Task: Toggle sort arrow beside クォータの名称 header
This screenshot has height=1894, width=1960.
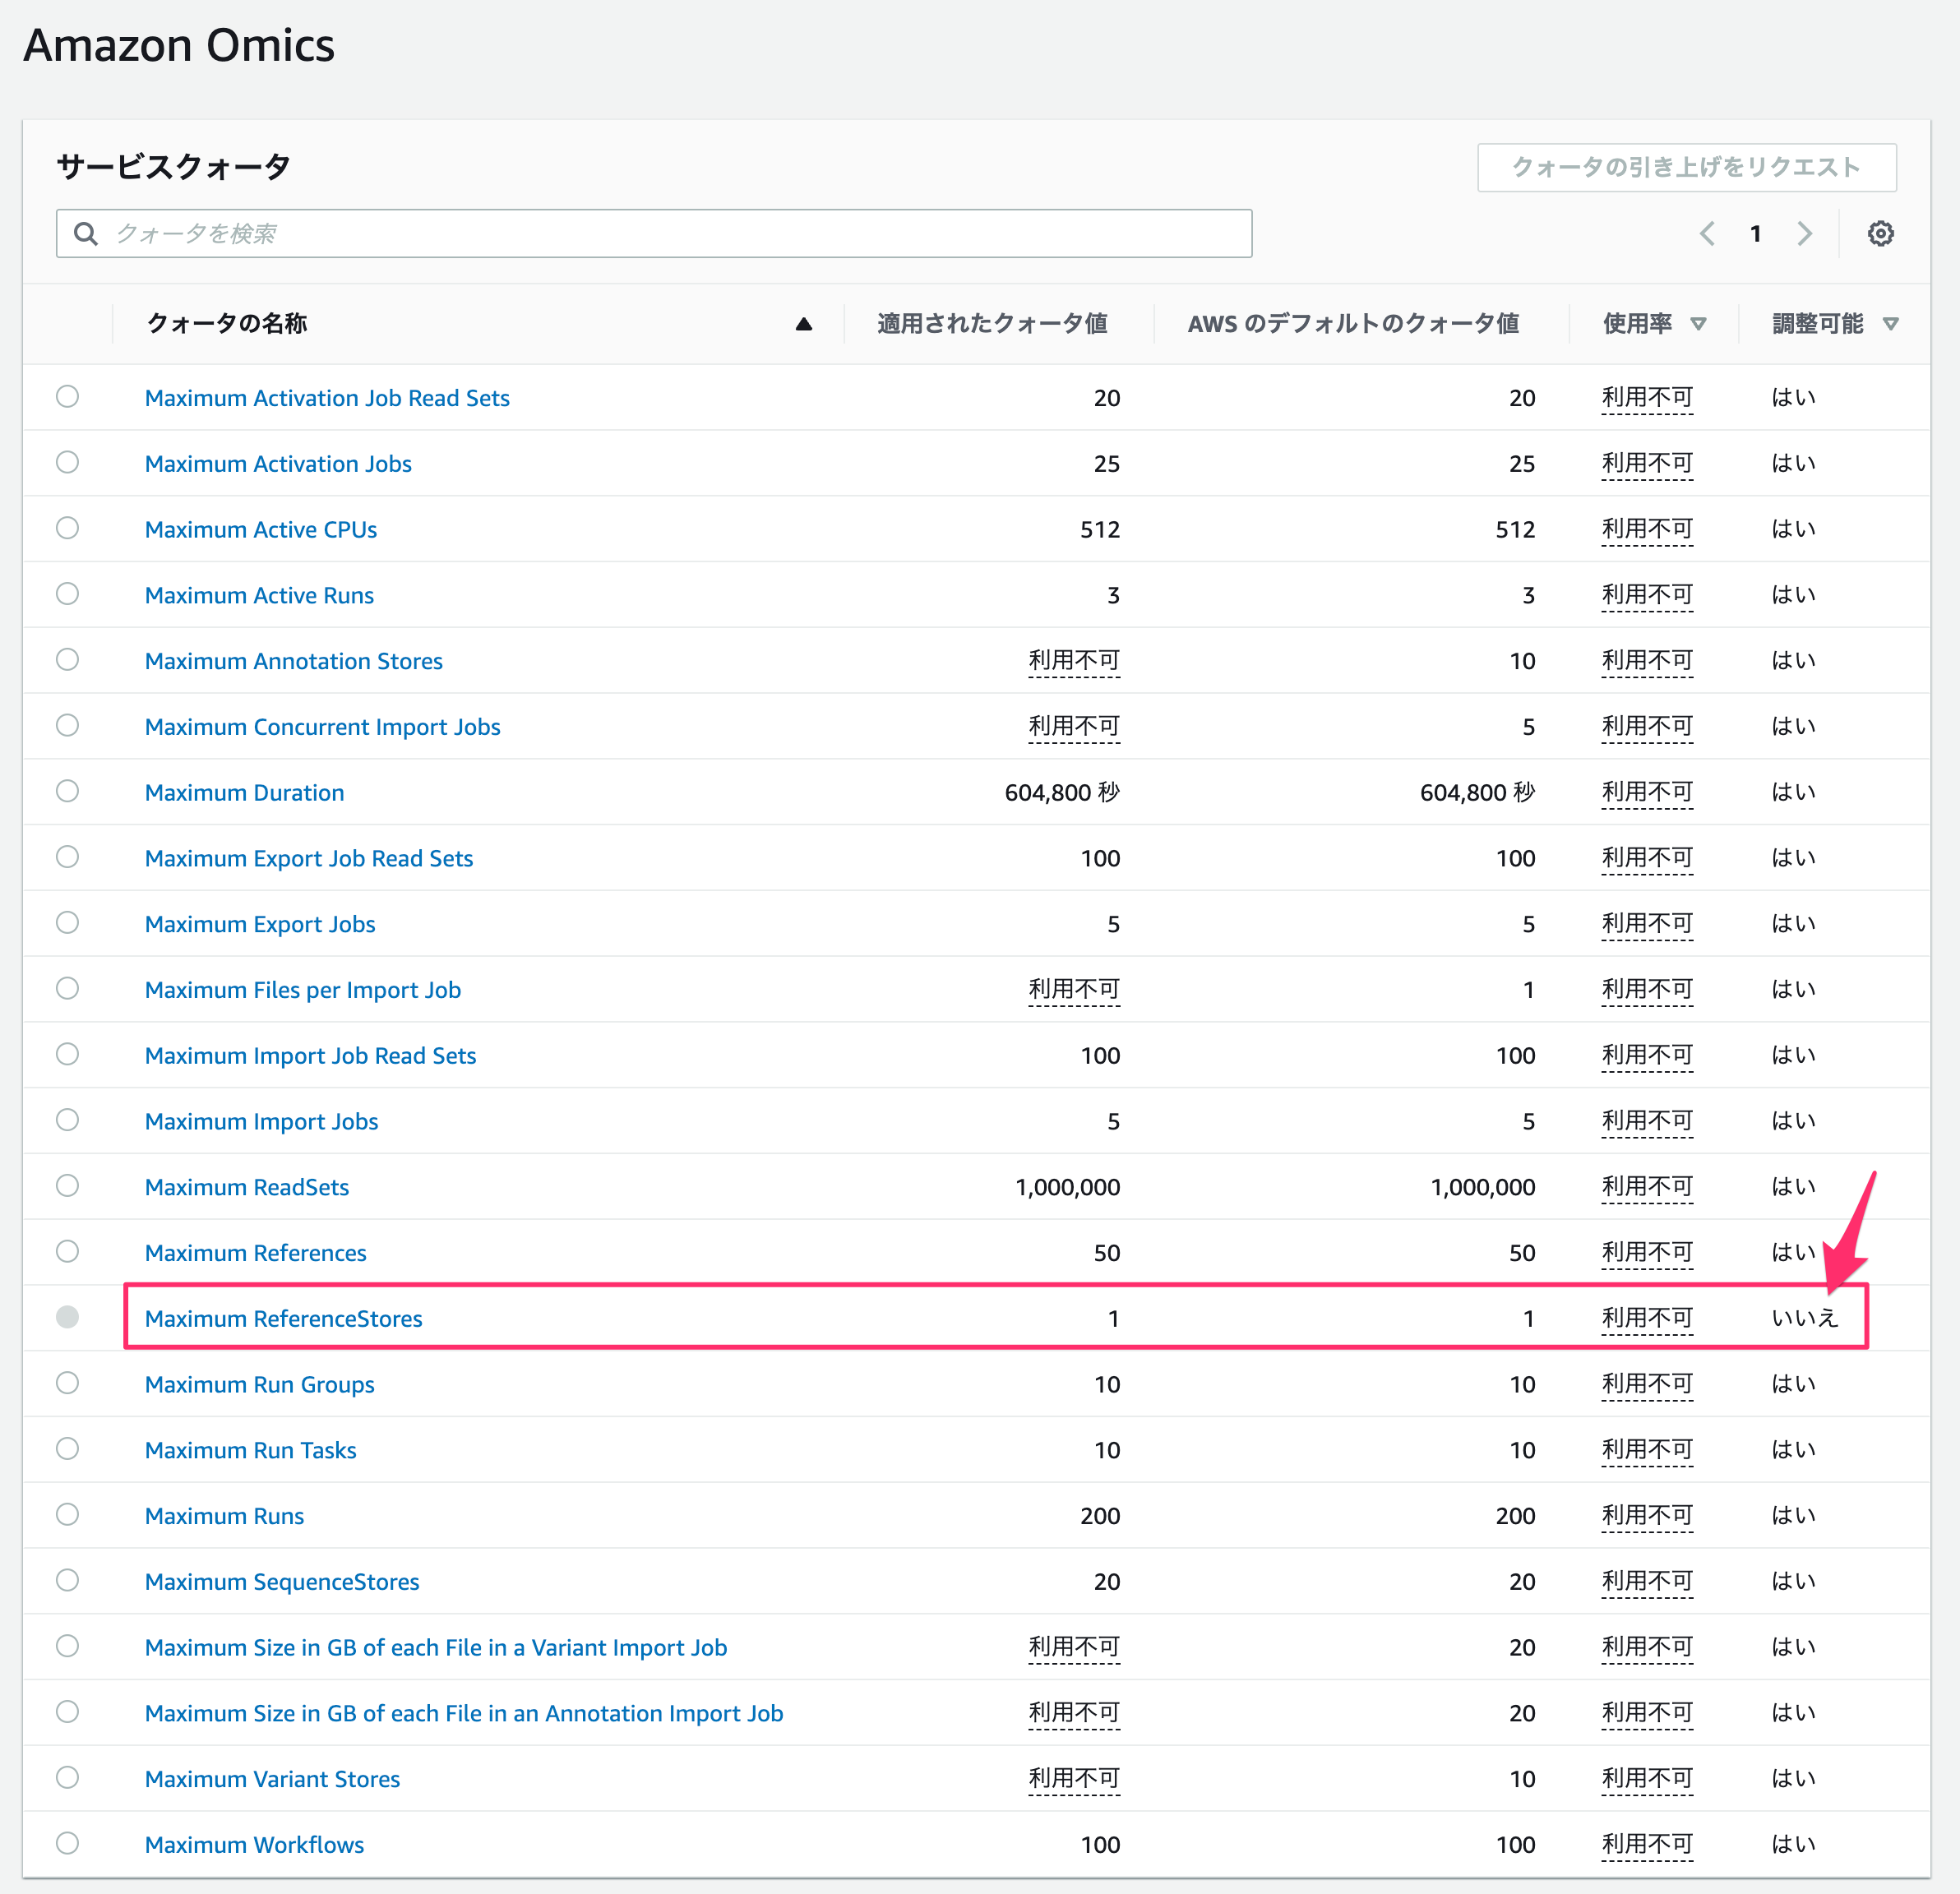Action: [803, 323]
